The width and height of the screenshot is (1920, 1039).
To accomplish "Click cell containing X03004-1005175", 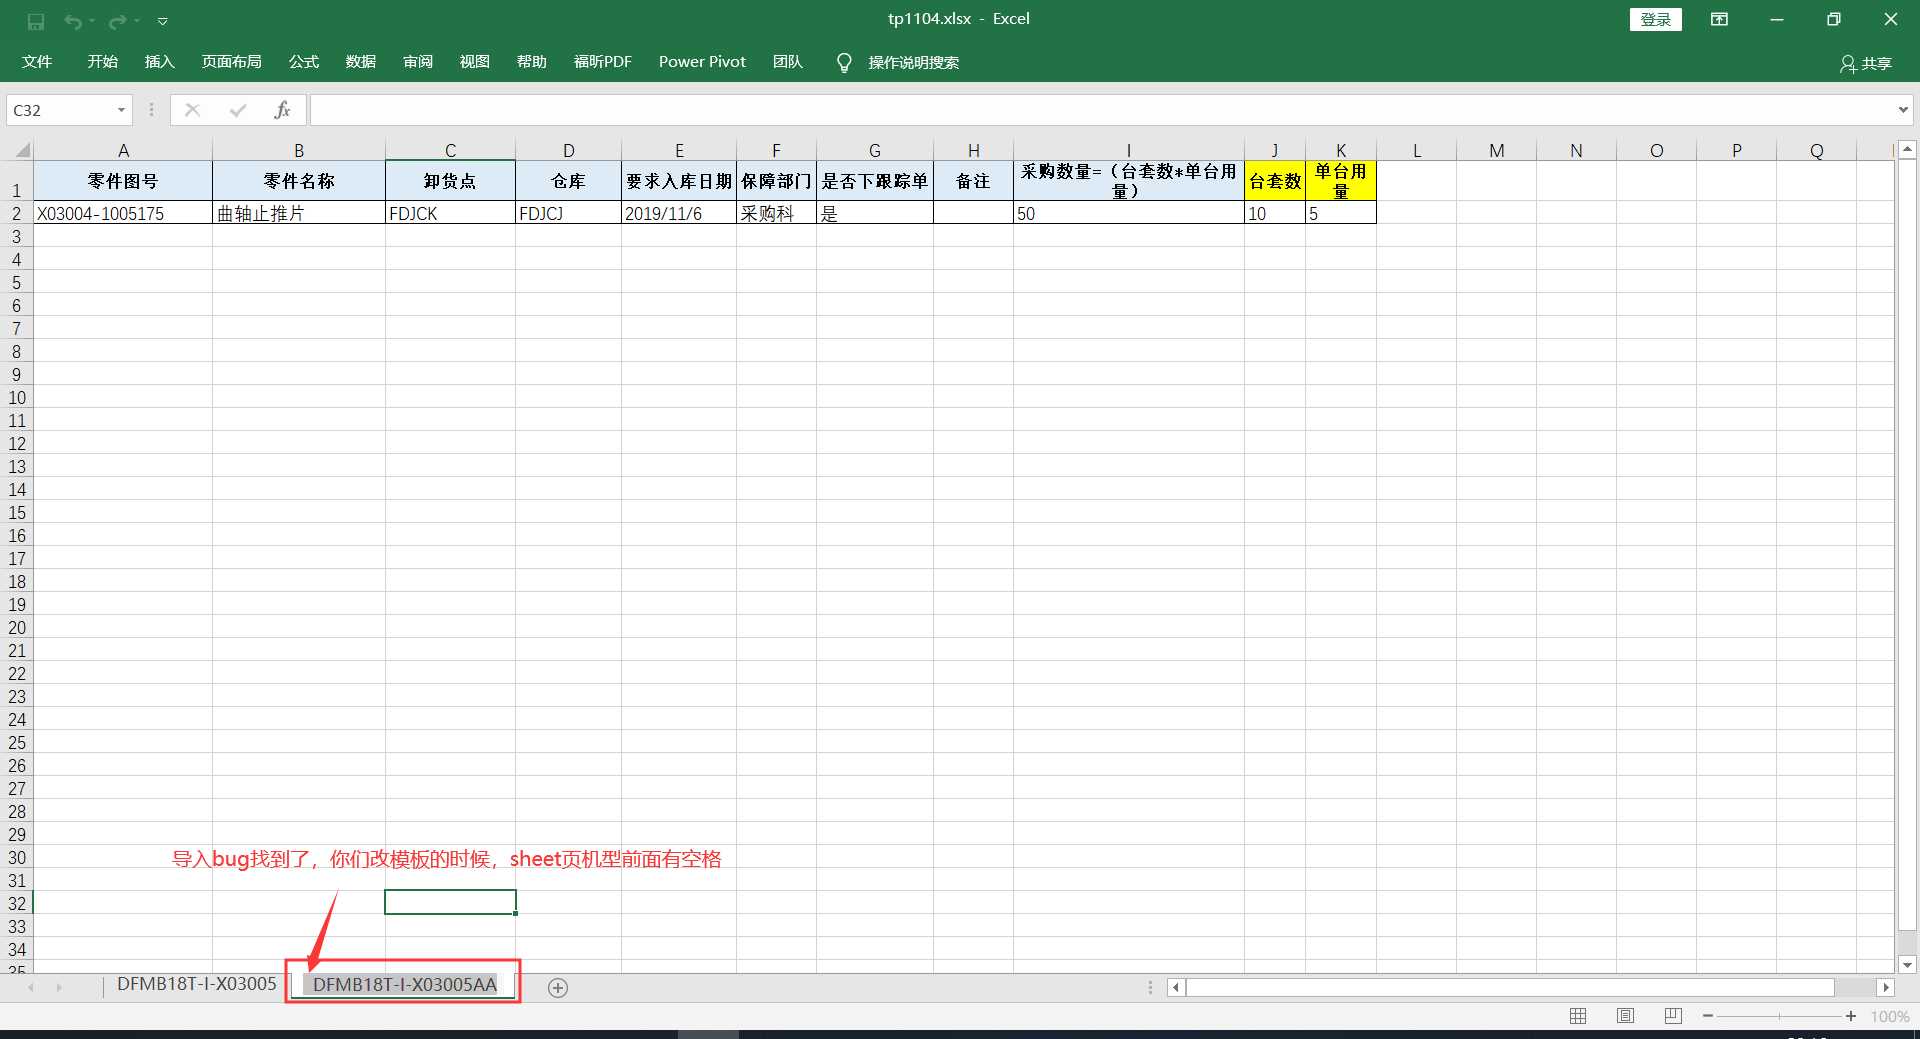I will (123, 213).
